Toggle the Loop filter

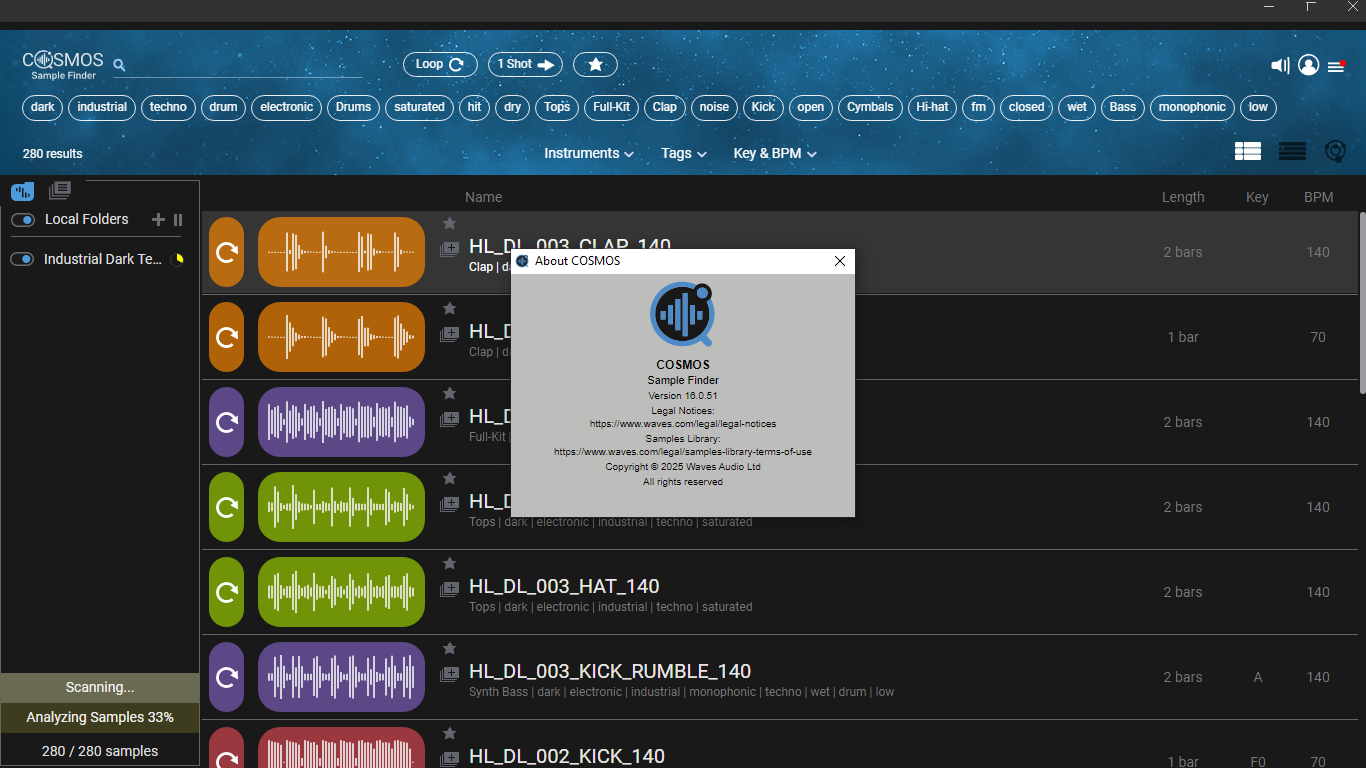click(440, 64)
